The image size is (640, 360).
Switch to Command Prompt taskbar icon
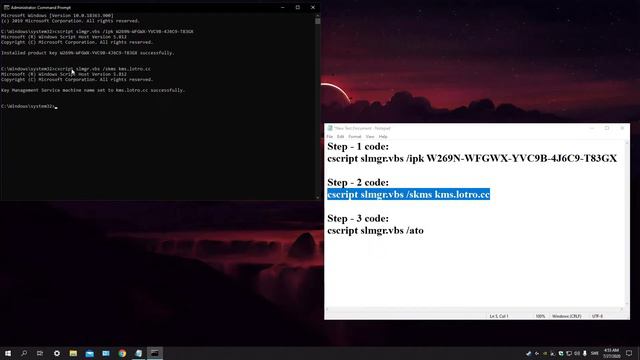click(x=155, y=353)
